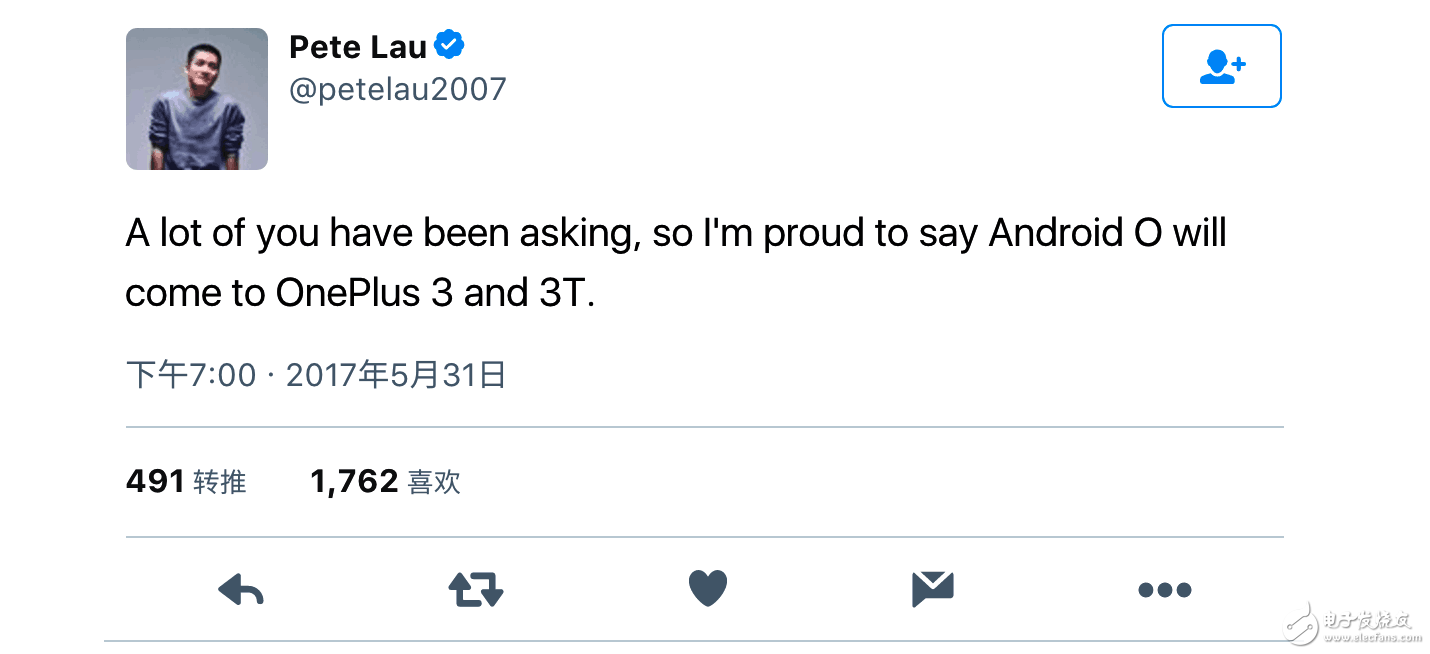The image size is (1430, 654).
Task: Retweet the Android O announcement
Action: pos(475,590)
